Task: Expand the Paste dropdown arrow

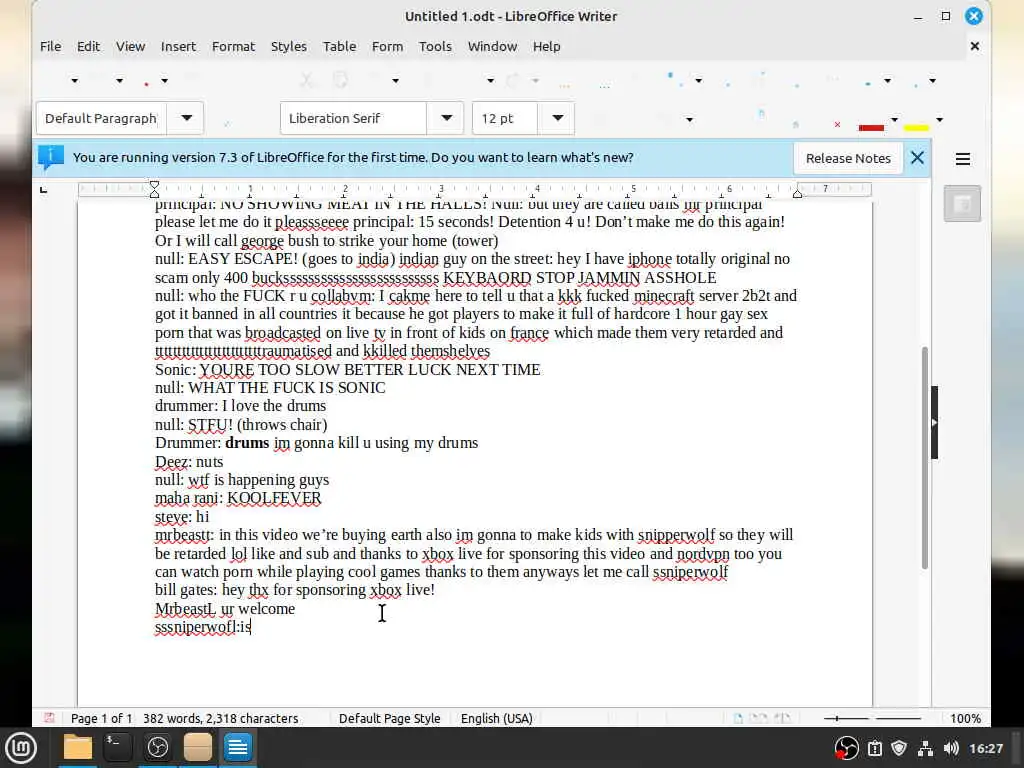Action: click(395, 80)
